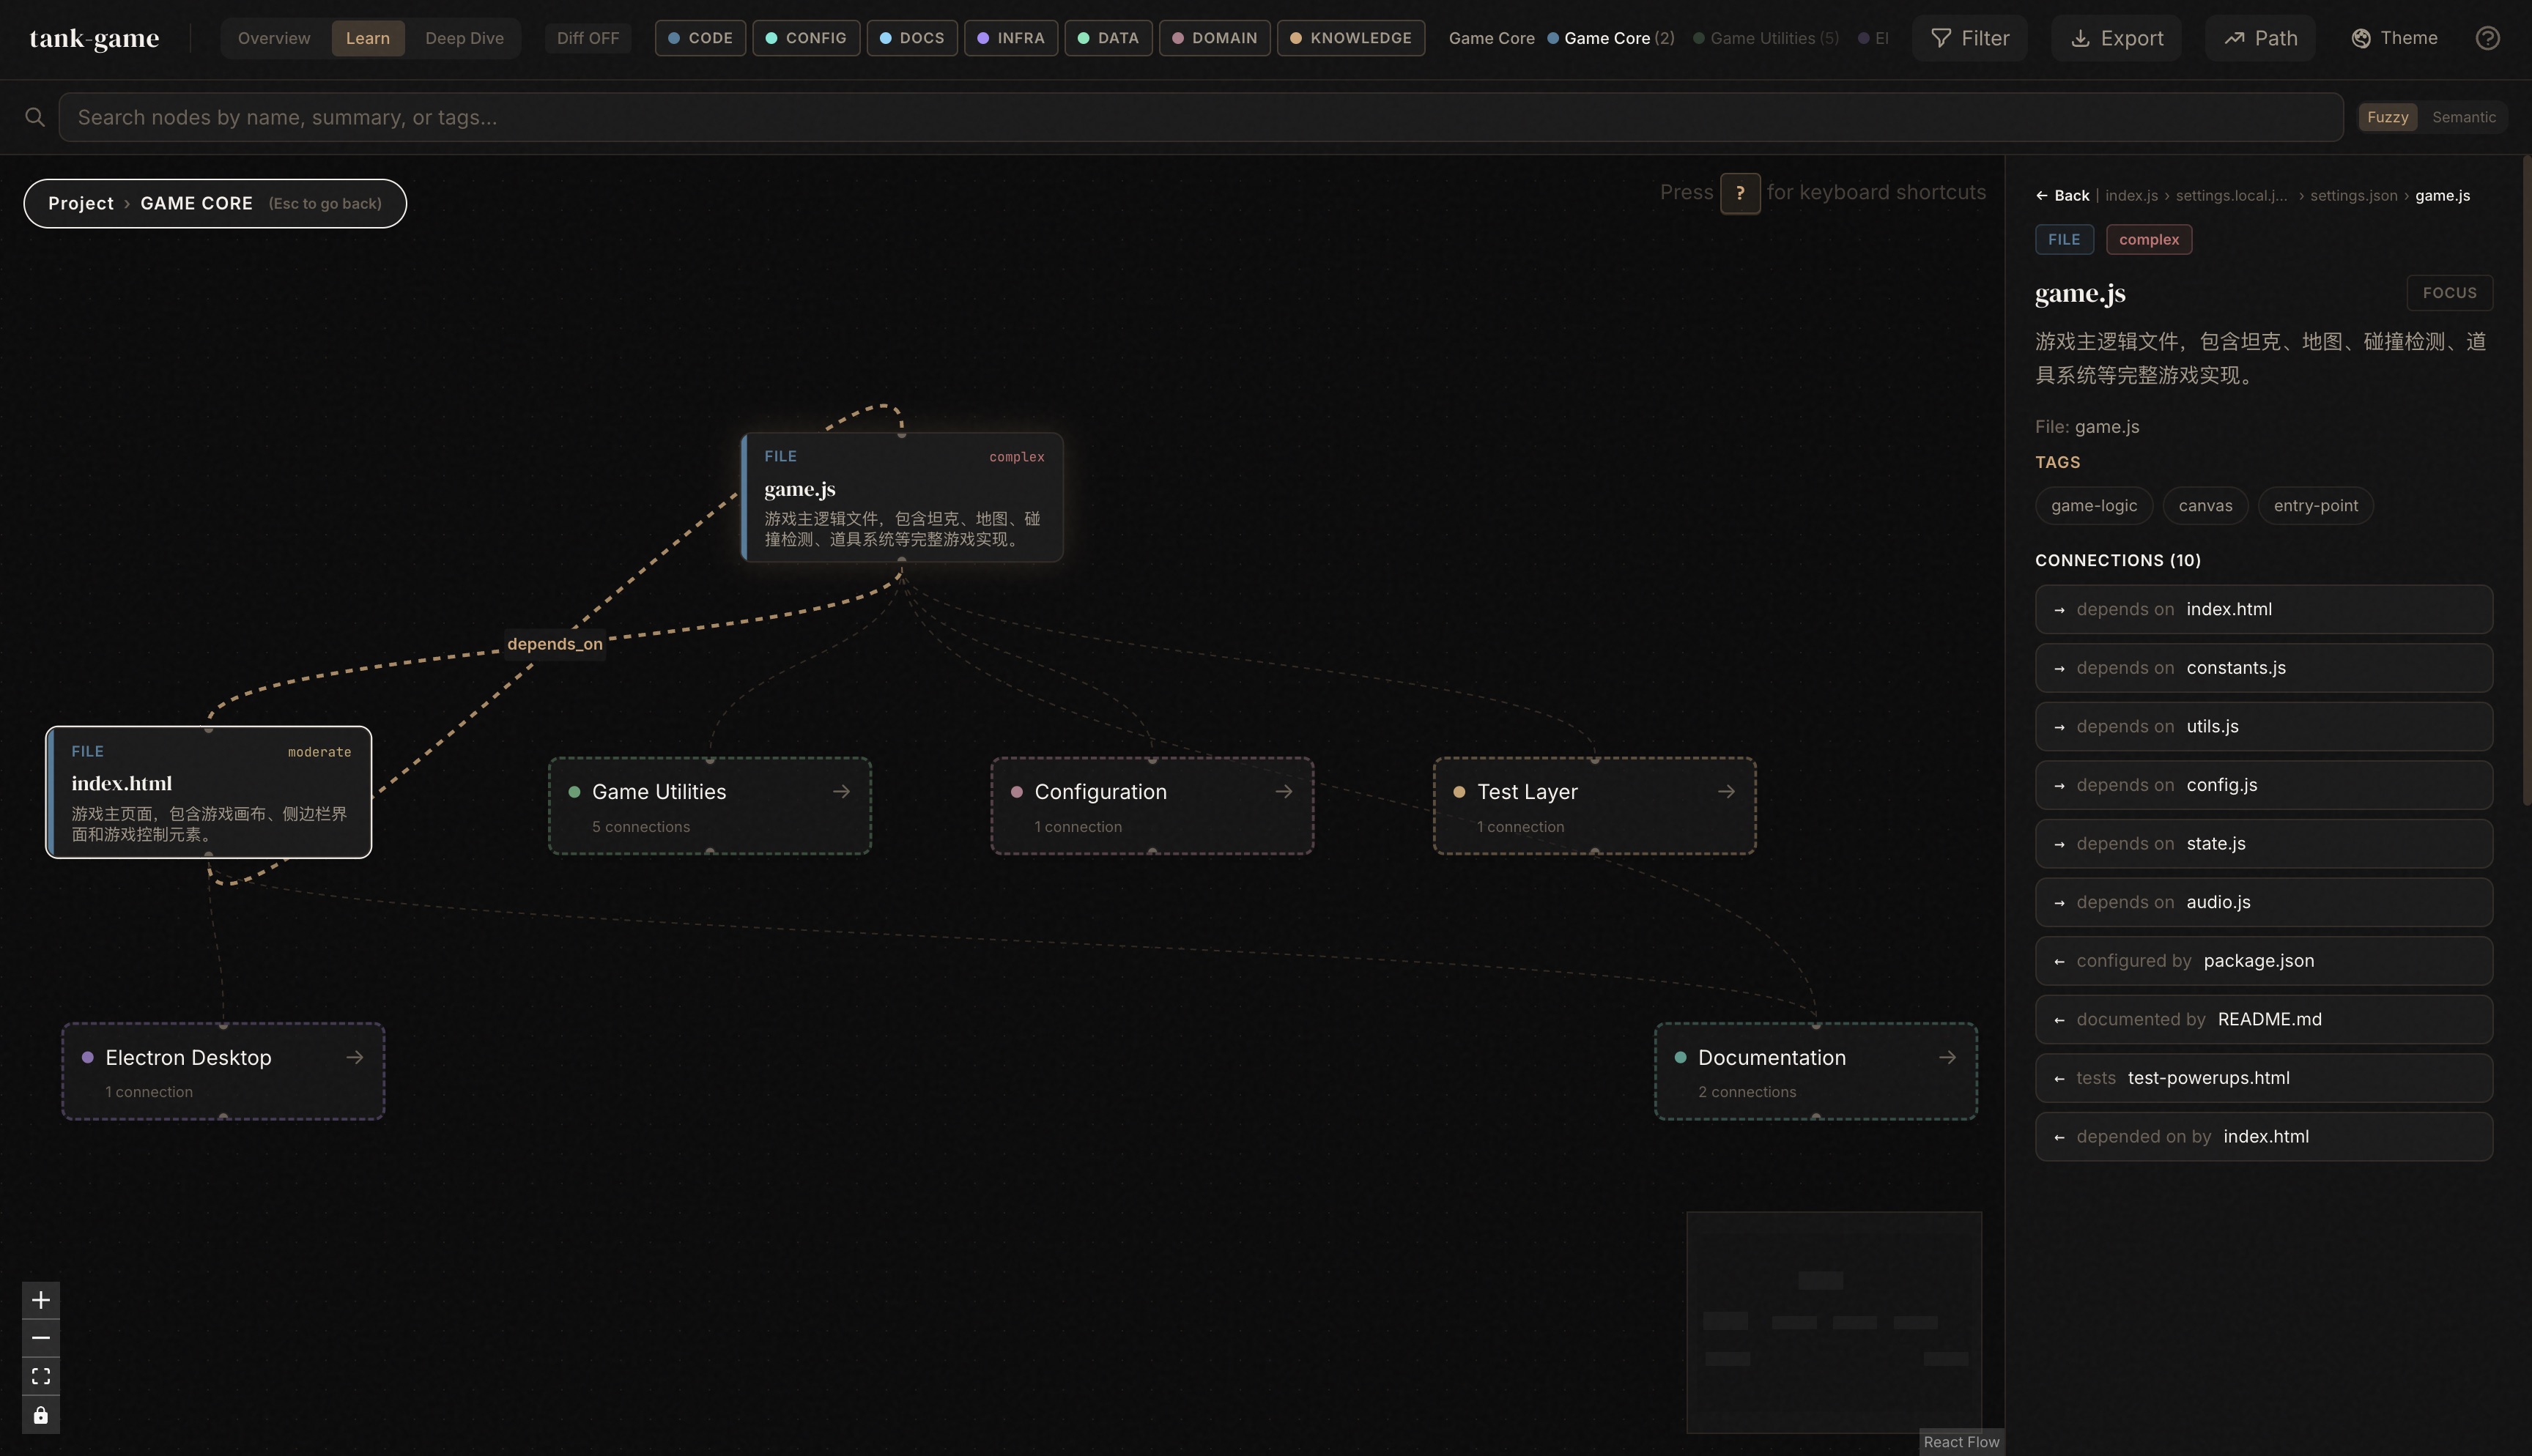The width and height of the screenshot is (2532, 1456).
Task: Open the Theme picker
Action: (2394, 38)
